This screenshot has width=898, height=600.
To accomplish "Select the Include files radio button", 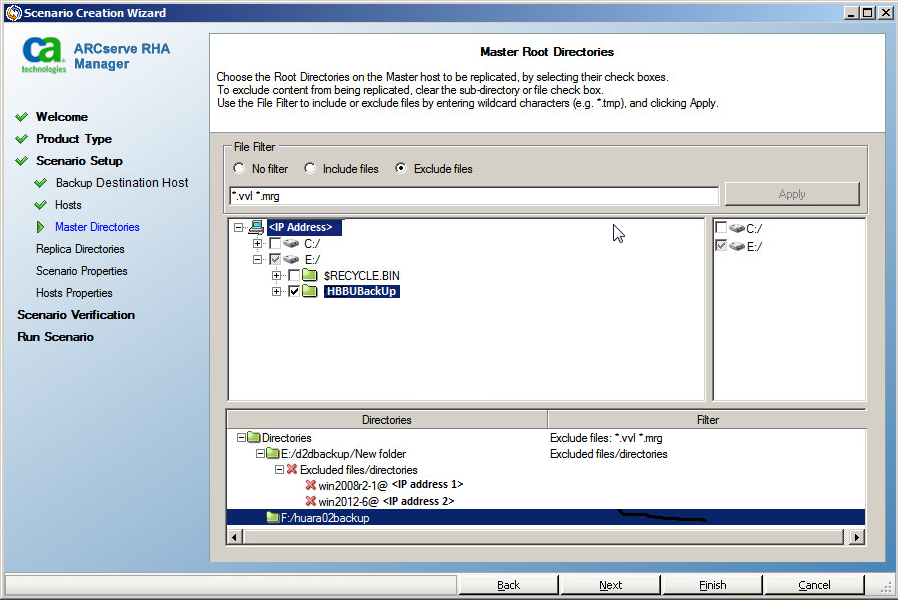I will pyautogui.click(x=310, y=168).
